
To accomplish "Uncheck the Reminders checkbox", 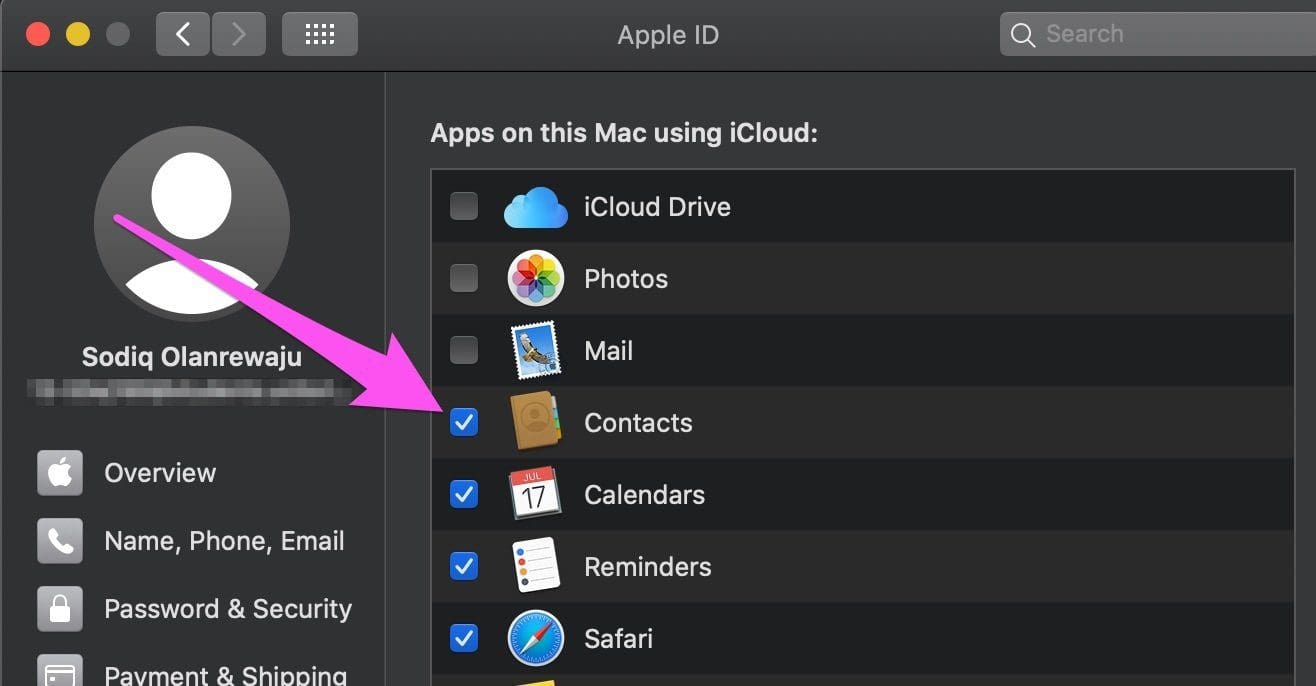I will coord(464,566).
